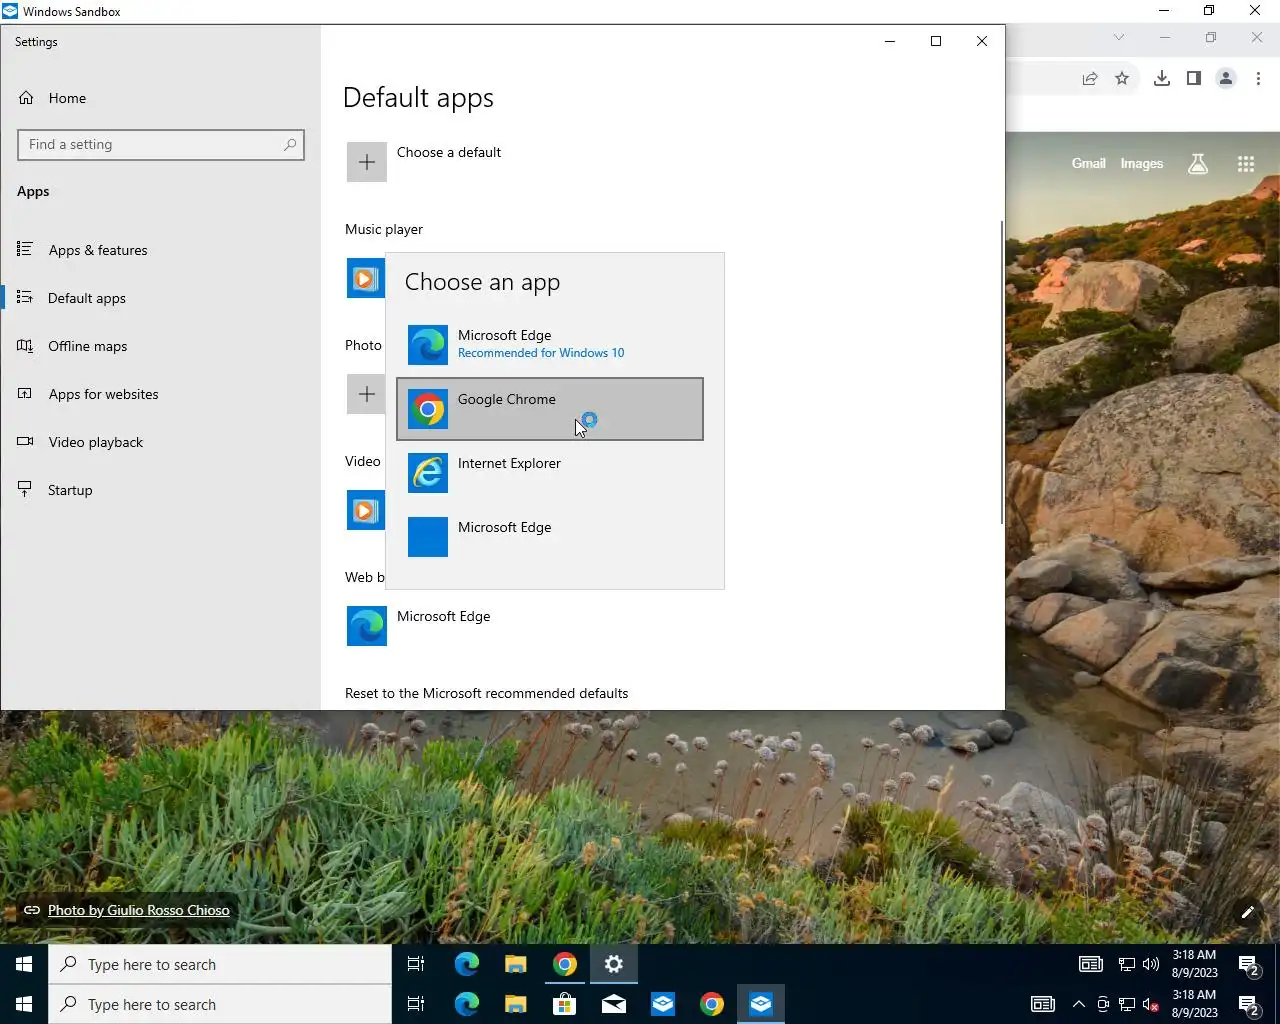Select Microsoft Edge recommended for Windows 10

[x=550, y=344]
